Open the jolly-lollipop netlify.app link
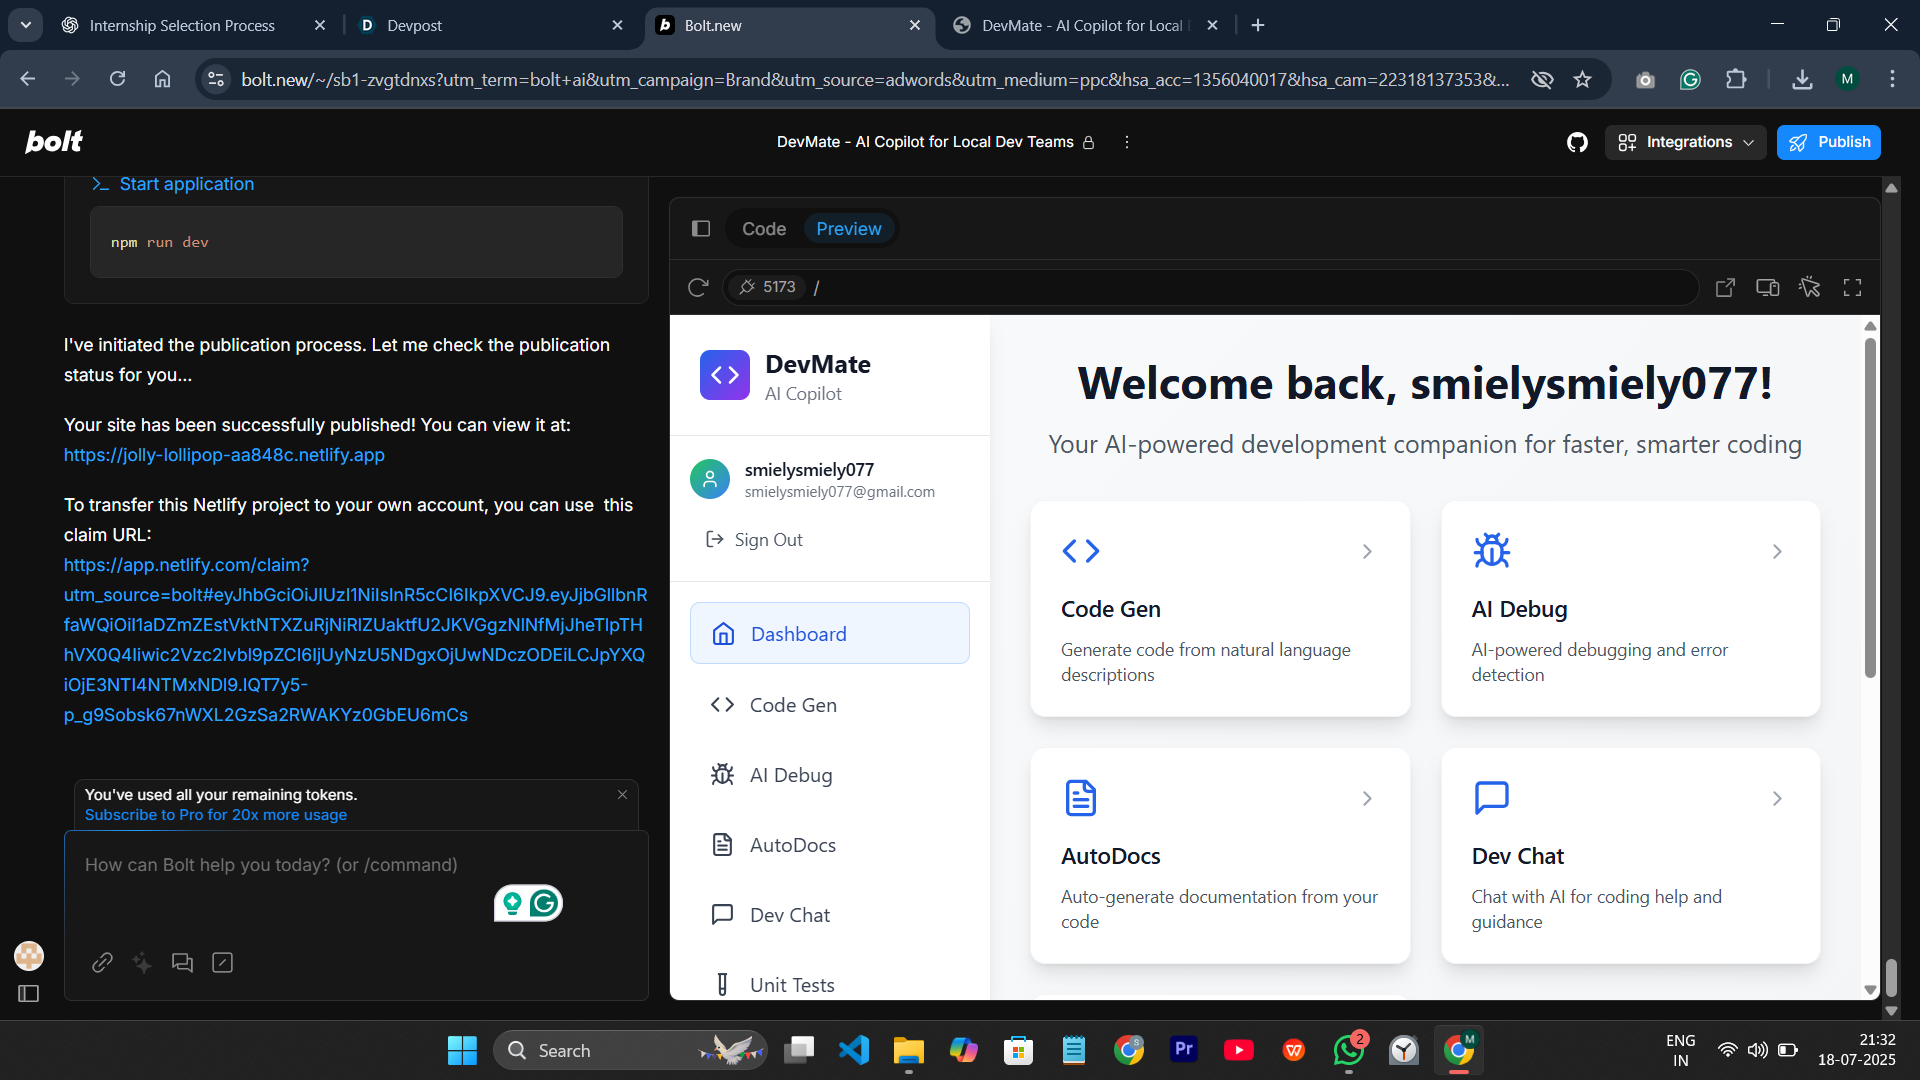The height and width of the screenshot is (1080, 1920). click(x=224, y=455)
